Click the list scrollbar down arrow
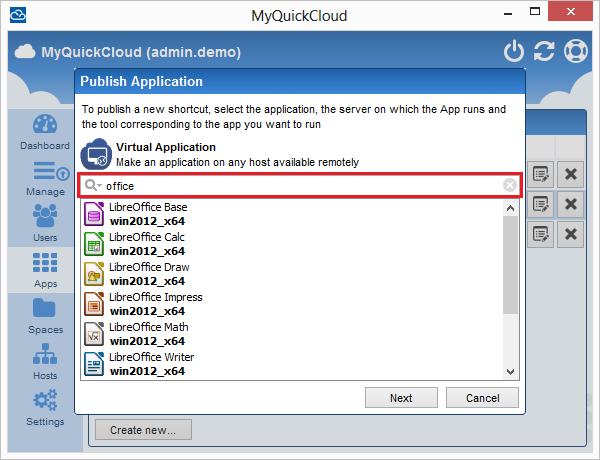The width and height of the screenshot is (600, 460). [x=510, y=371]
